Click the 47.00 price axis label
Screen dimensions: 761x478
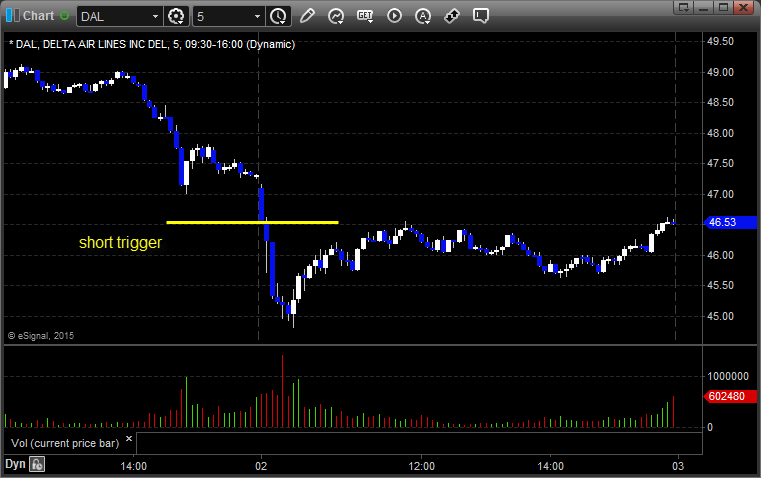[x=720, y=194]
